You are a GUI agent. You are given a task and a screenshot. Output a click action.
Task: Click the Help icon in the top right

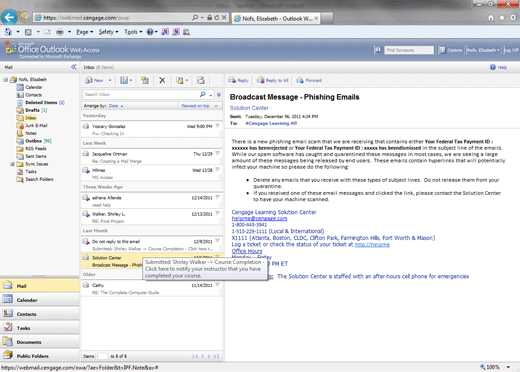[493, 67]
